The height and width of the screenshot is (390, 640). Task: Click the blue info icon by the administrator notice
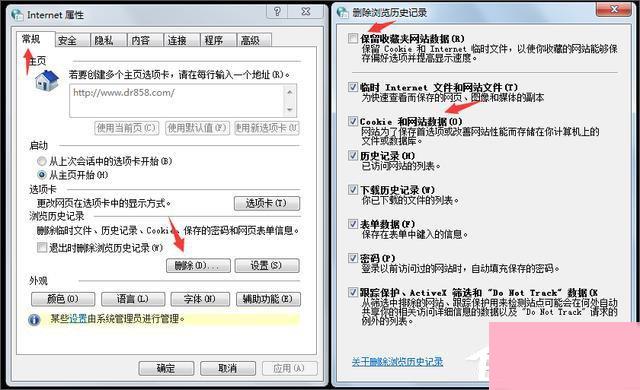(x=34, y=319)
